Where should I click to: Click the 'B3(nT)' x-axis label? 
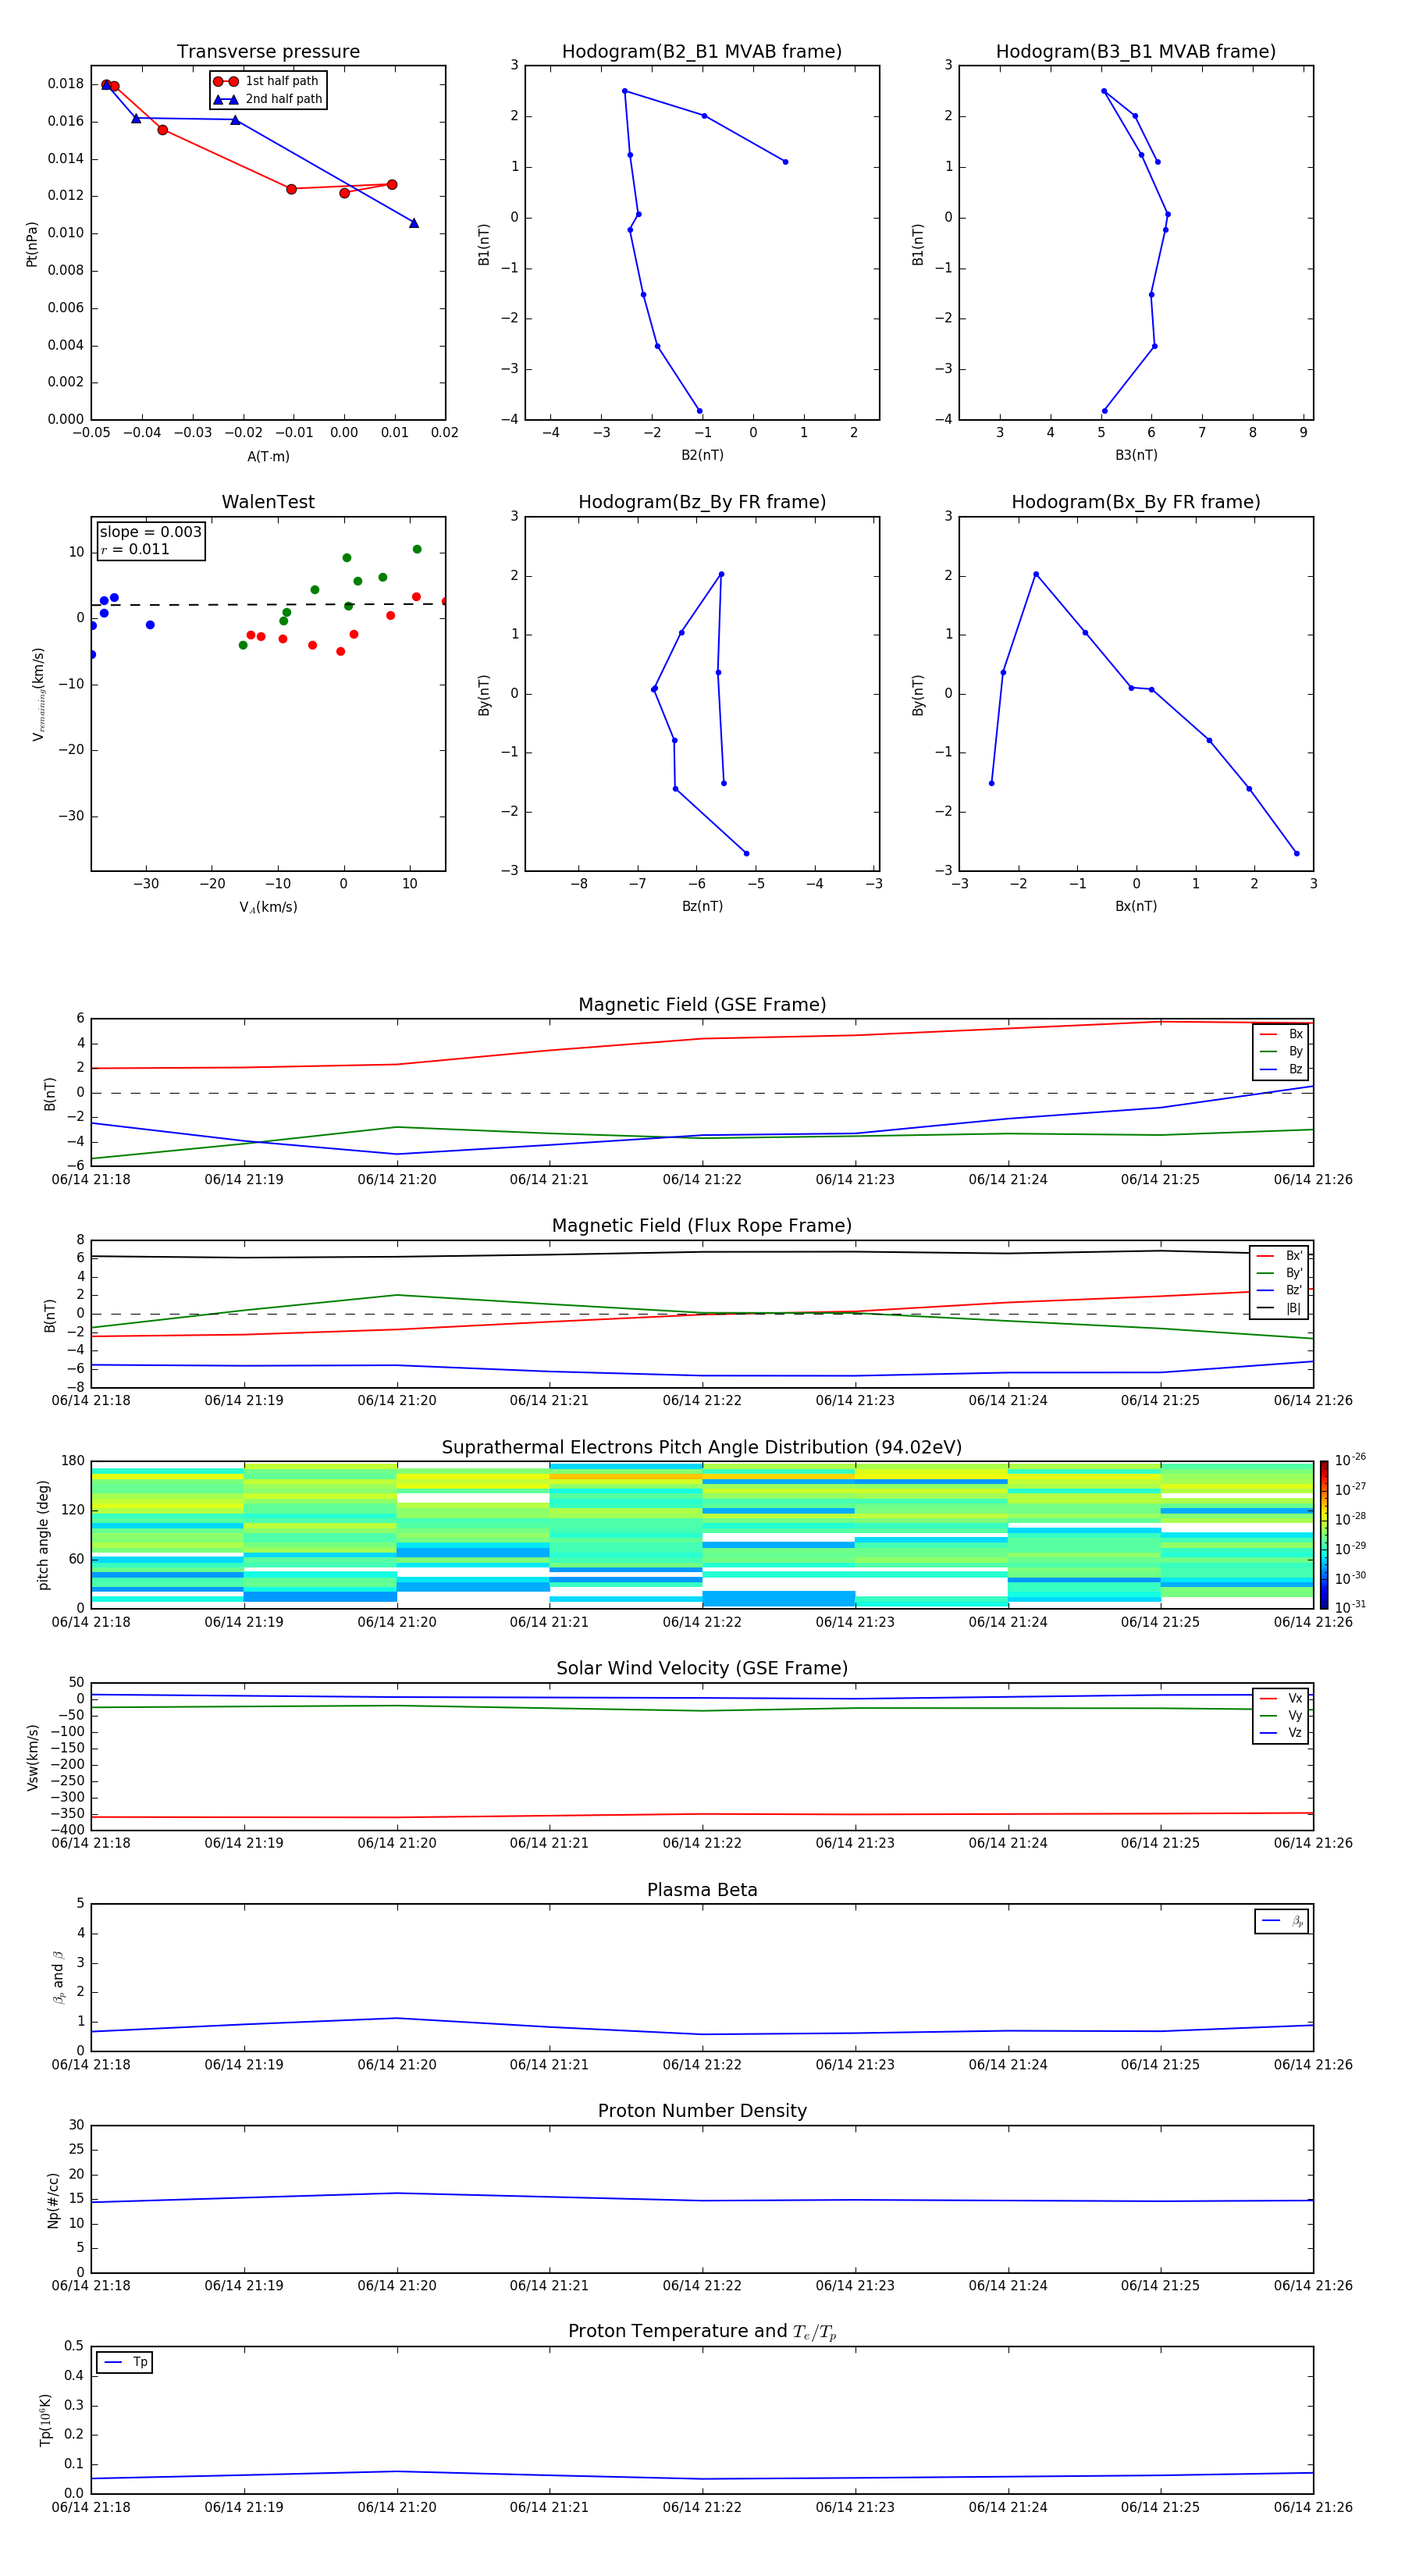(x=1136, y=455)
